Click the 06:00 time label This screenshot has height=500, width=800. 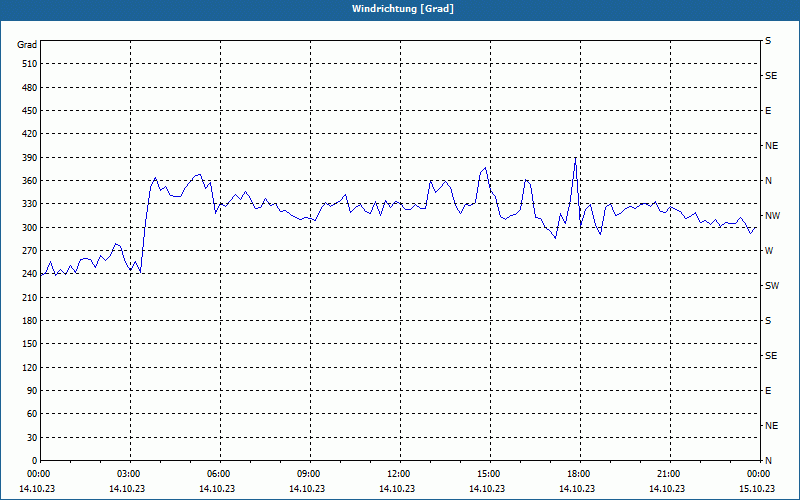click(x=218, y=474)
